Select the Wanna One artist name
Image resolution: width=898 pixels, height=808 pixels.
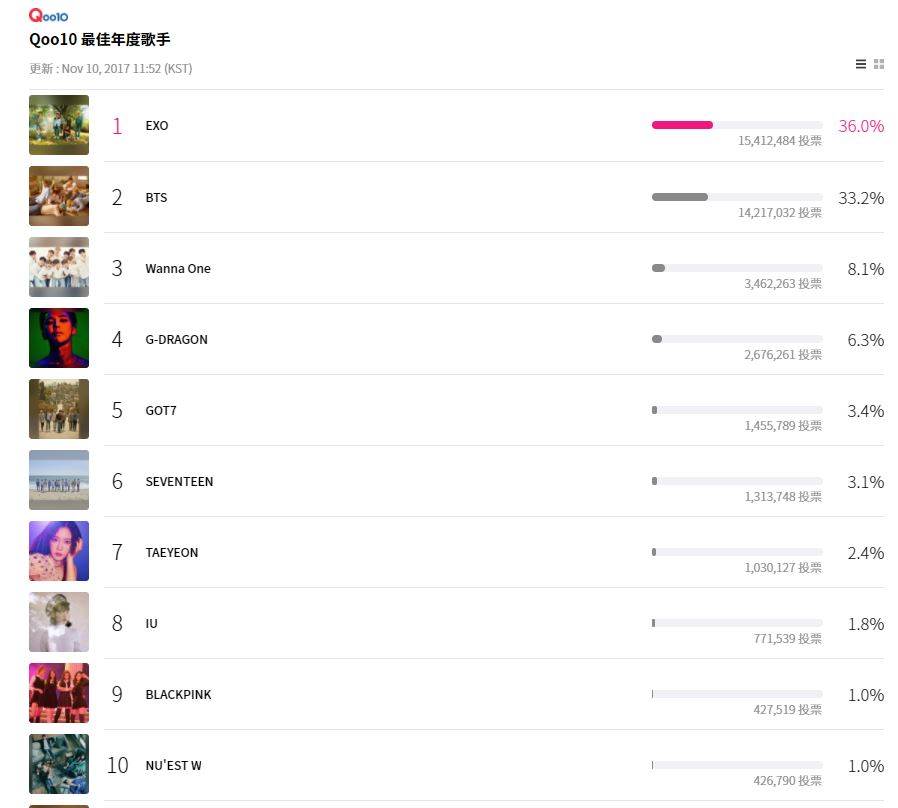[178, 269]
